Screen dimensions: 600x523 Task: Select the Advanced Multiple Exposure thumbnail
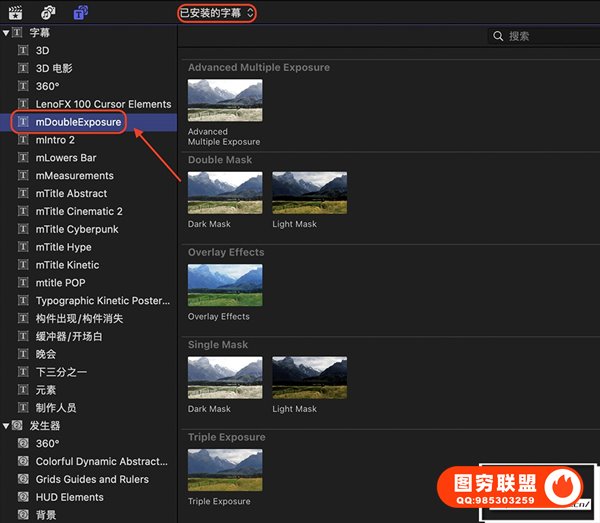point(225,100)
